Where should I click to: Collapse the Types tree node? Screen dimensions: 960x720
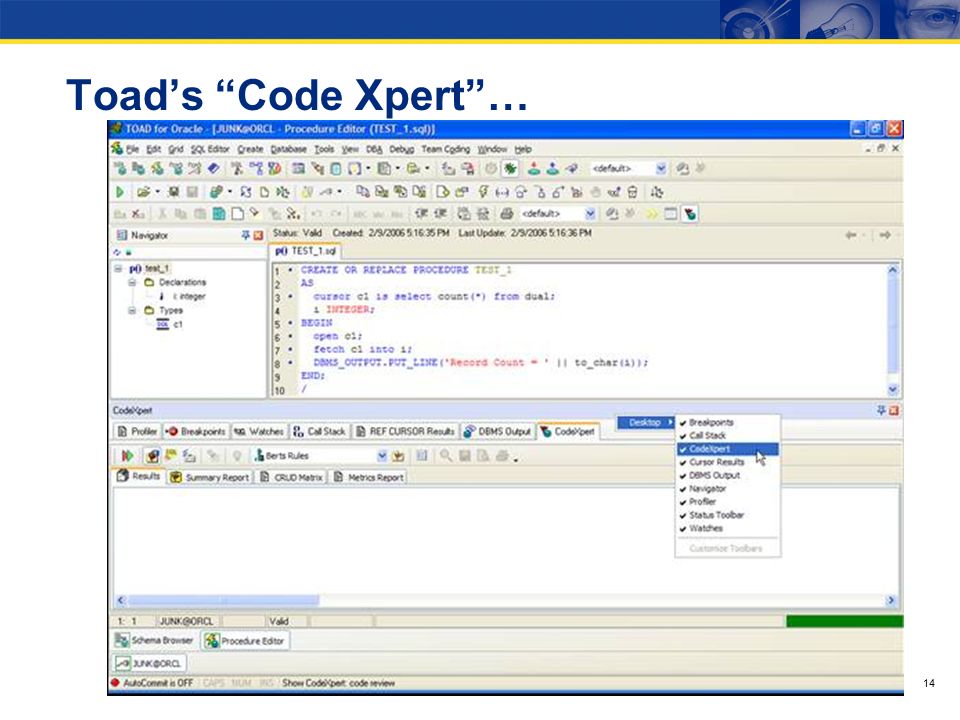click(132, 310)
